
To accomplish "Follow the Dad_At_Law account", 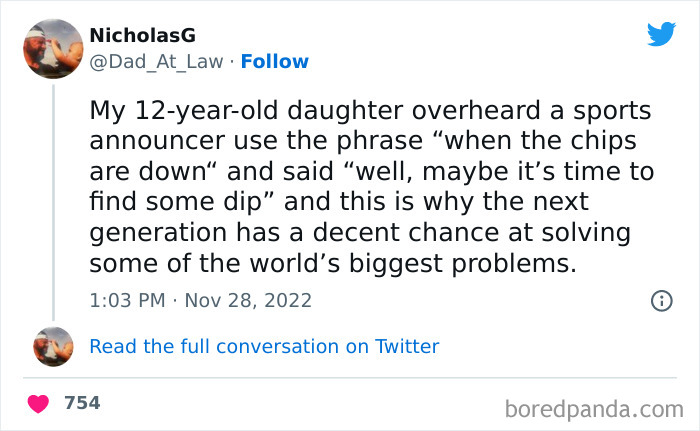I will click(x=273, y=62).
